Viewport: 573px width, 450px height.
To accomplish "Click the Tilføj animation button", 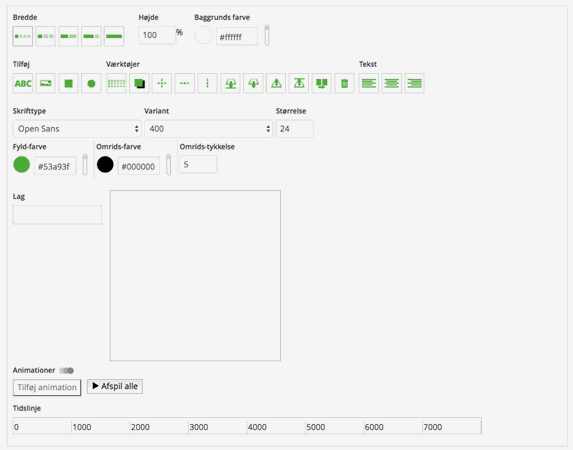I will 47,387.
